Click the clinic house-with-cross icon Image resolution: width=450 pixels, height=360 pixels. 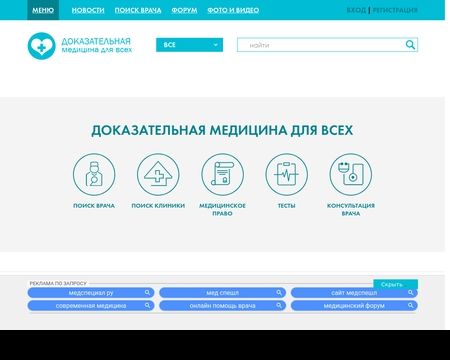coord(158,174)
